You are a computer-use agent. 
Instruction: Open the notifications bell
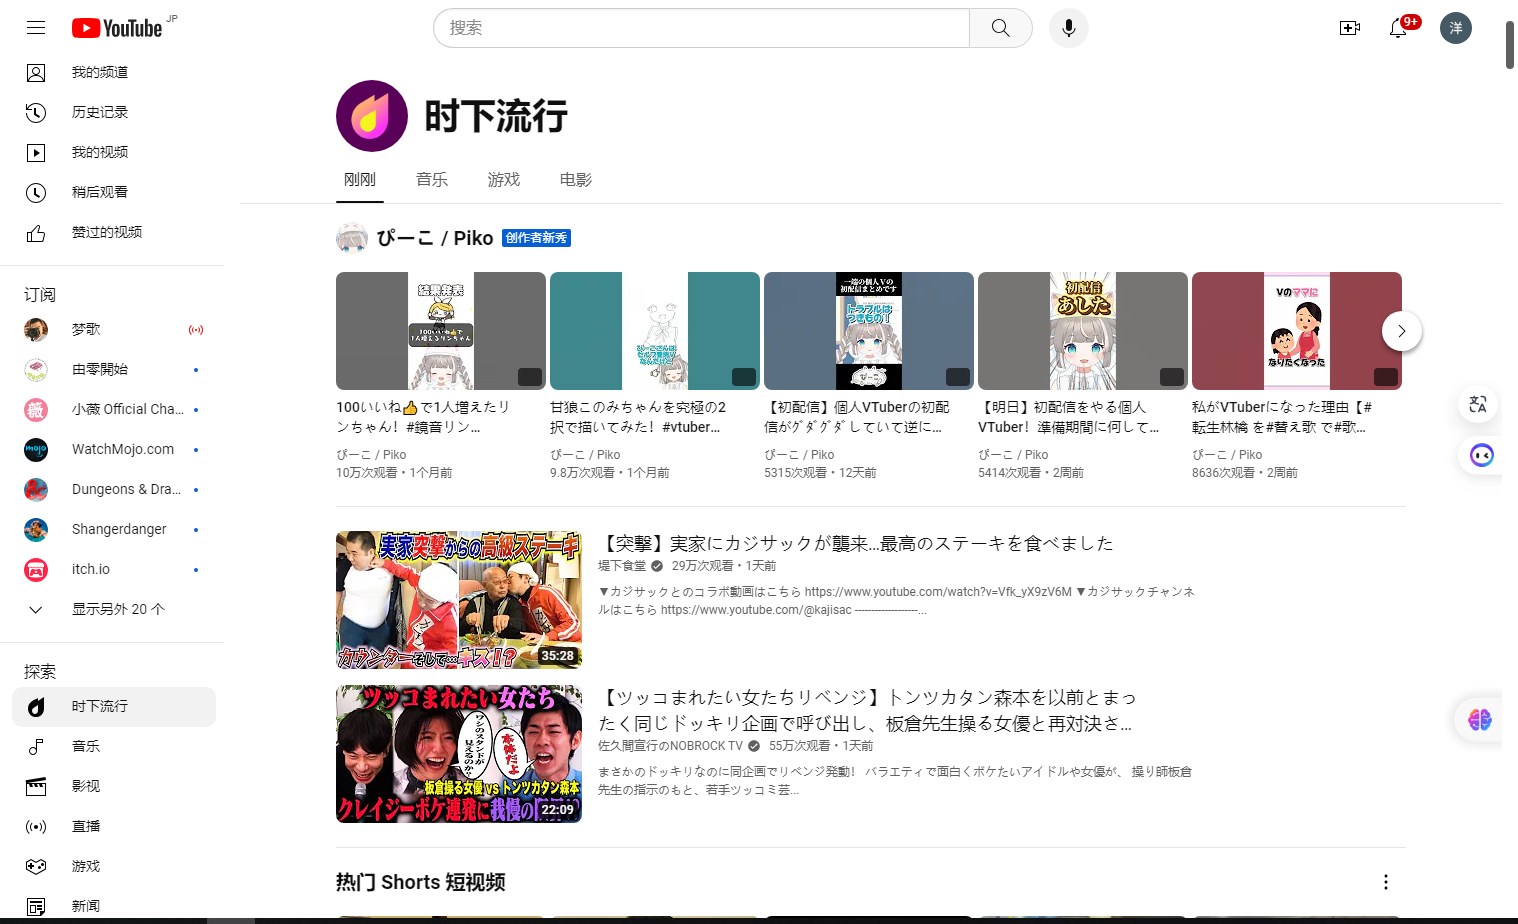[x=1398, y=28]
